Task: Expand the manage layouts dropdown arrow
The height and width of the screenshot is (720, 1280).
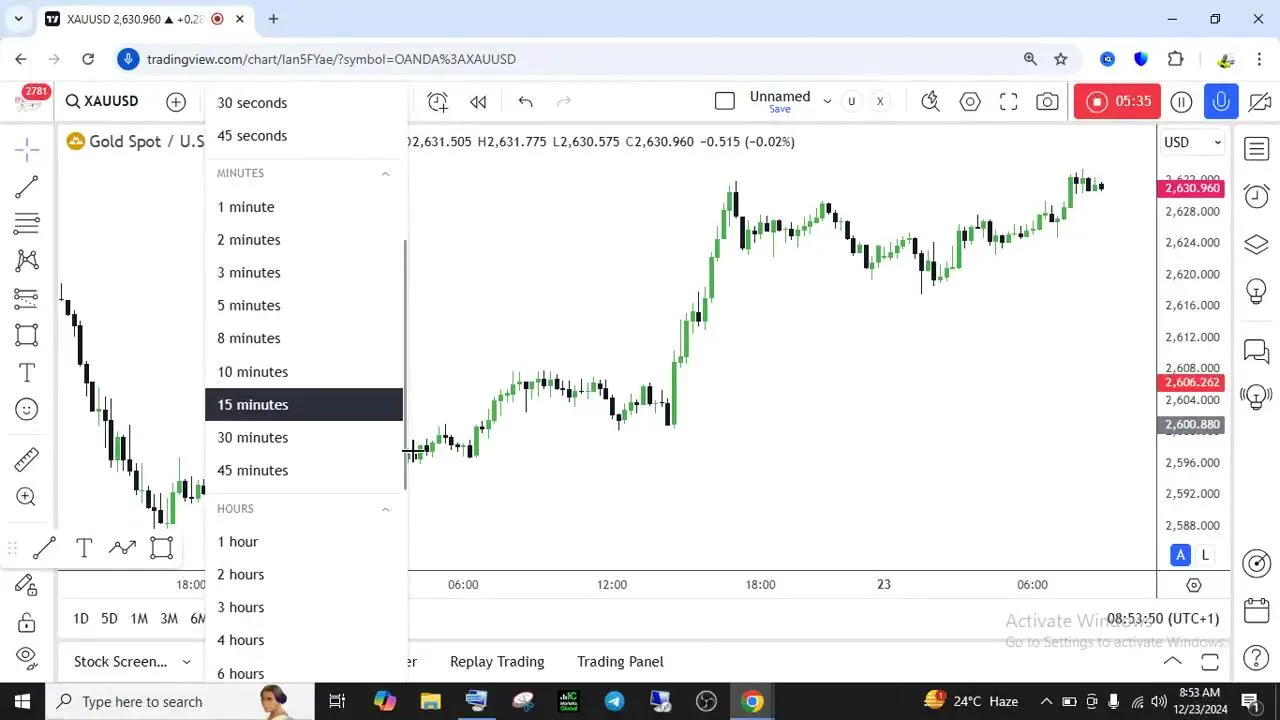Action: coord(827,101)
